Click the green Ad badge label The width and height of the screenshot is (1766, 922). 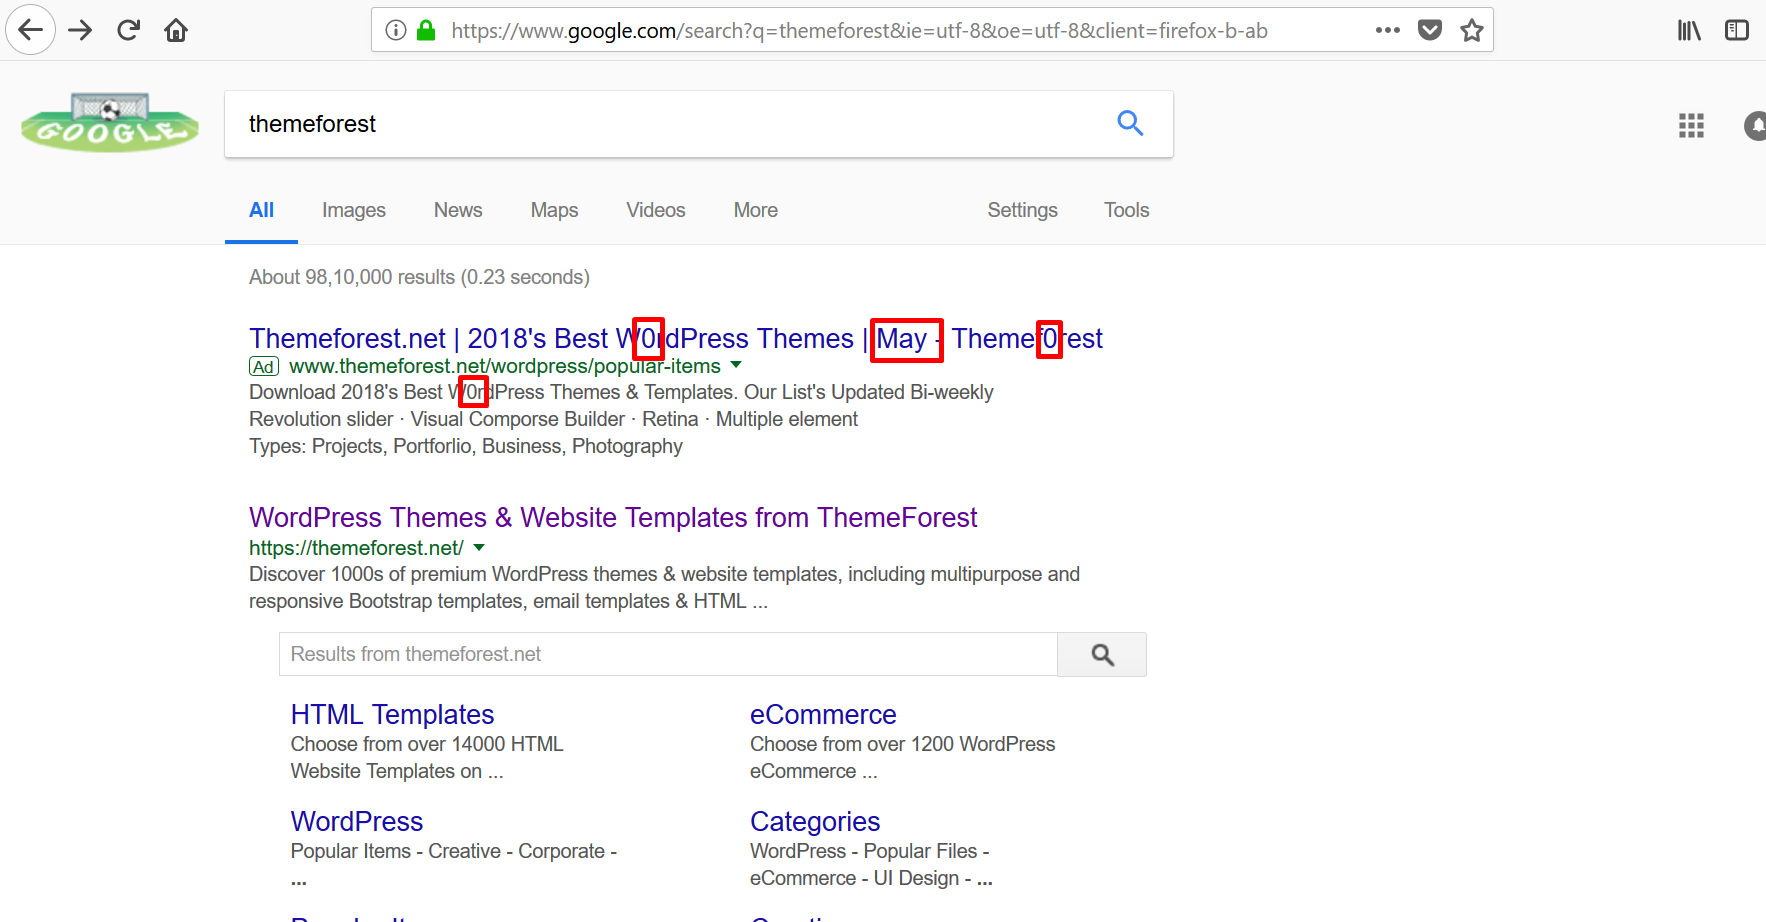[264, 367]
